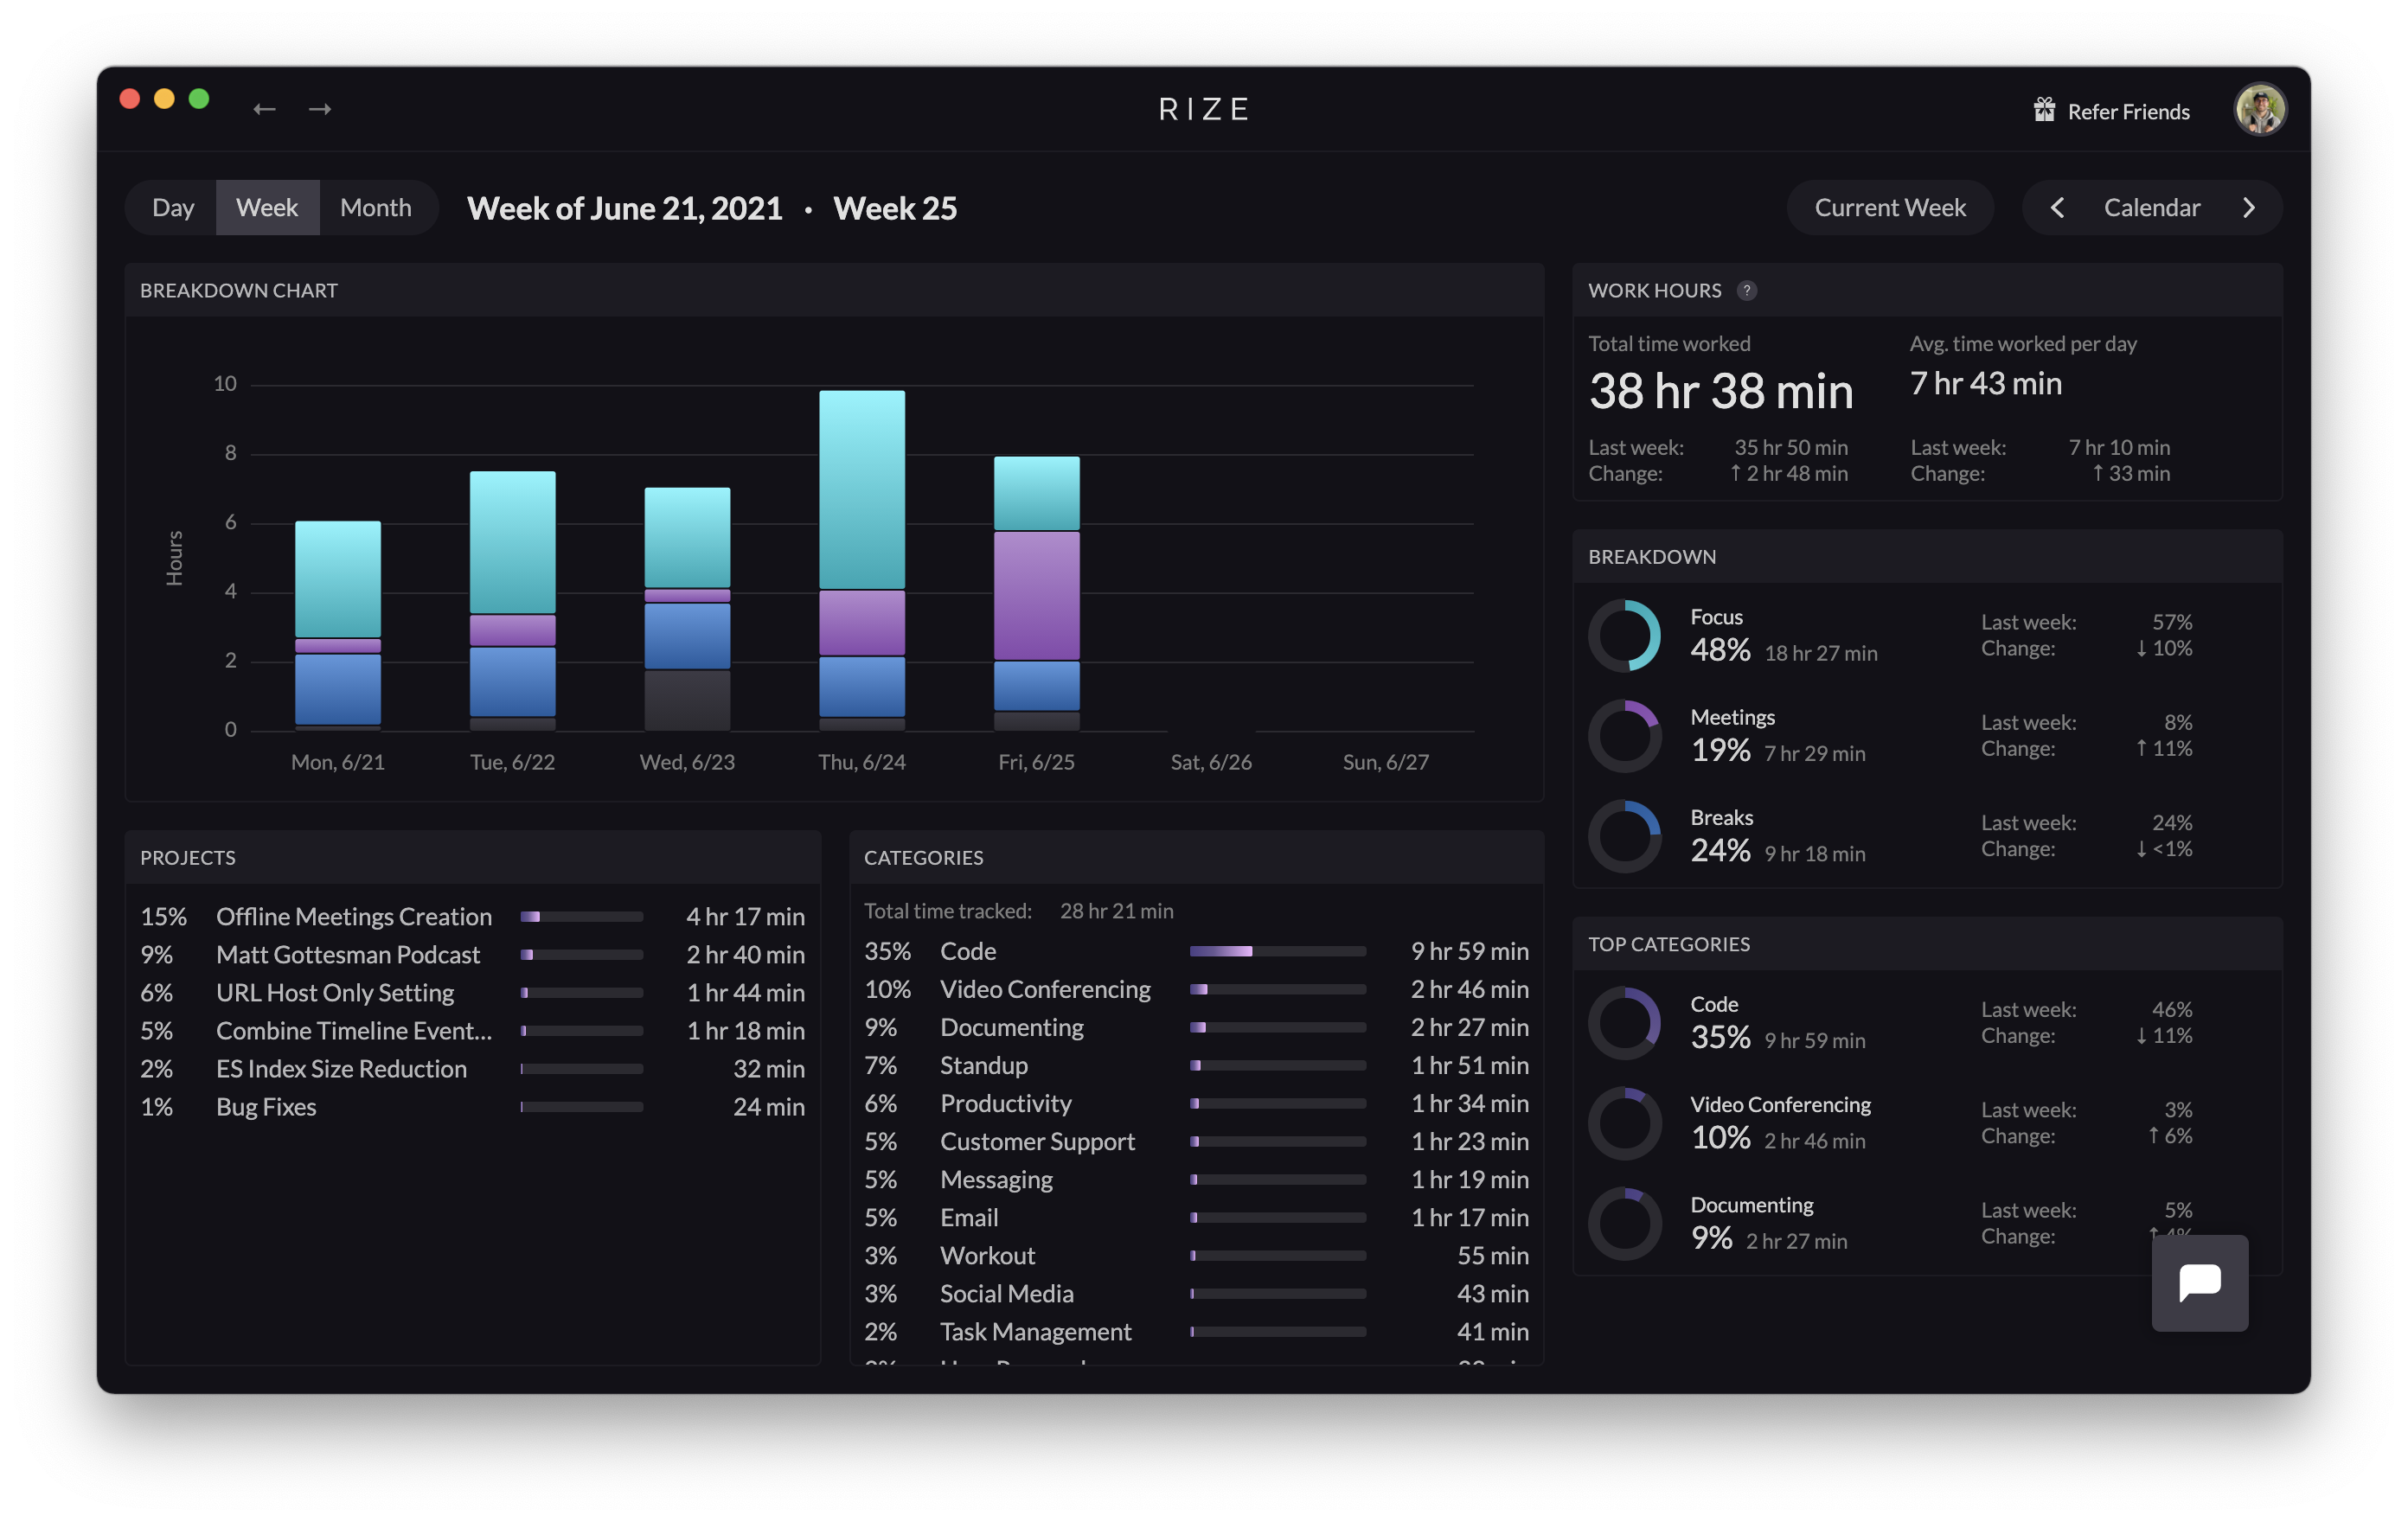Open the Calendar selector
The image size is (2408, 1522).
[x=2152, y=207]
